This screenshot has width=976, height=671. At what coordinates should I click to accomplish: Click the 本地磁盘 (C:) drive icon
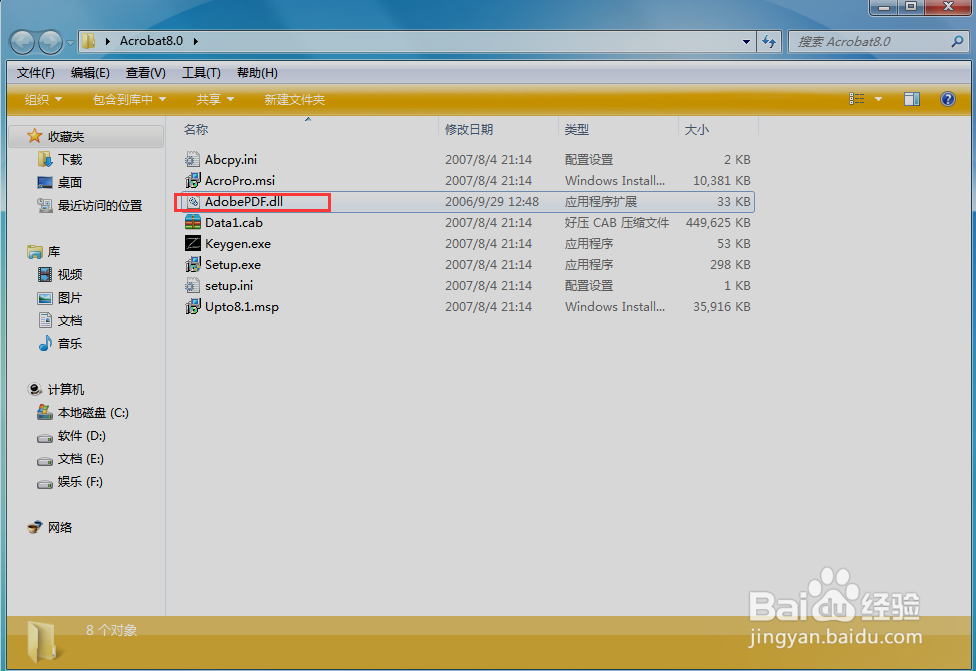click(44, 412)
